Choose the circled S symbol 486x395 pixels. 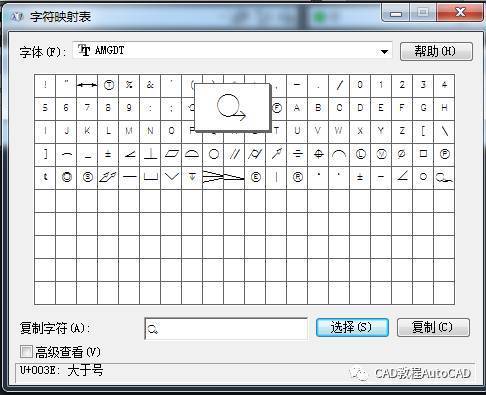(x=87, y=177)
